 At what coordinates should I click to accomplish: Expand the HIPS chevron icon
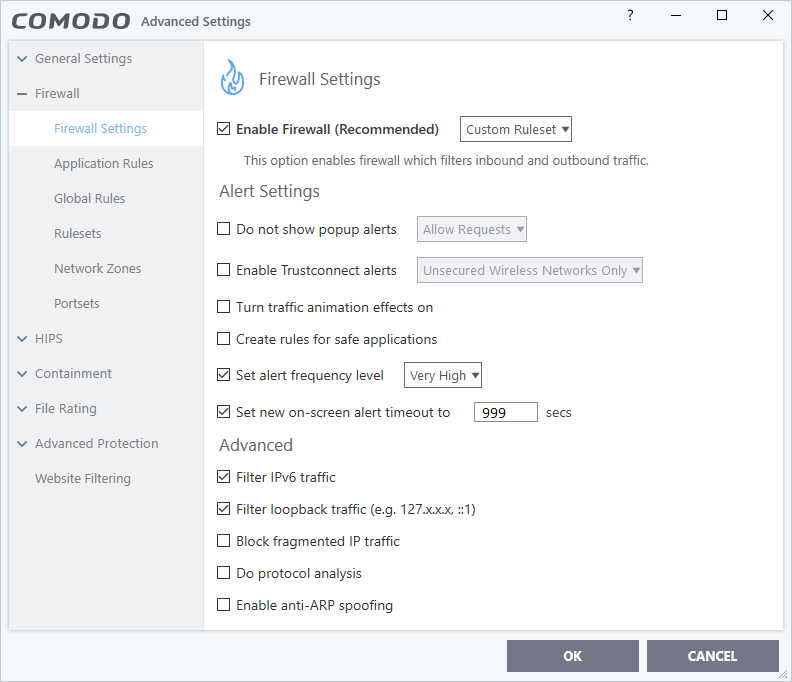pos(22,338)
